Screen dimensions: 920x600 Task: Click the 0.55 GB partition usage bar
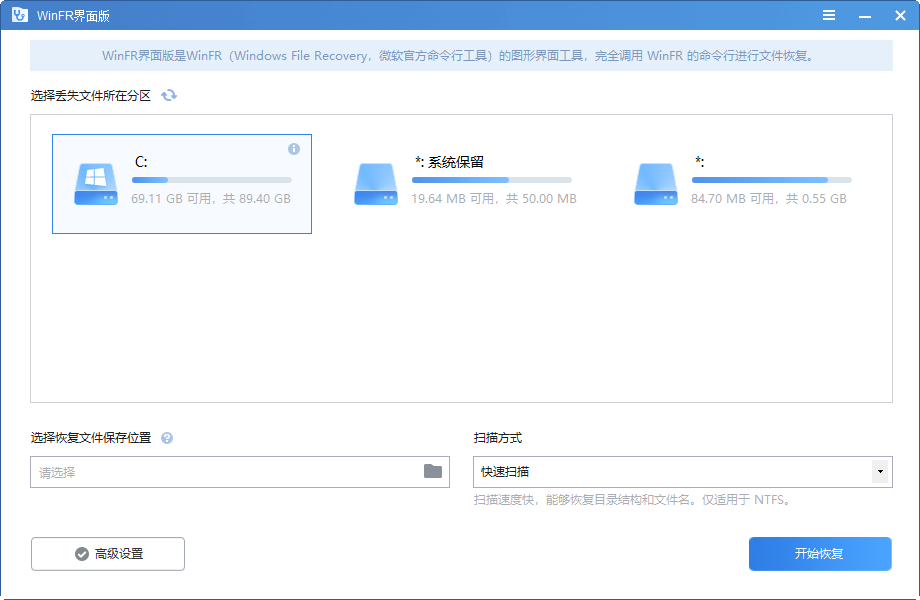point(772,180)
